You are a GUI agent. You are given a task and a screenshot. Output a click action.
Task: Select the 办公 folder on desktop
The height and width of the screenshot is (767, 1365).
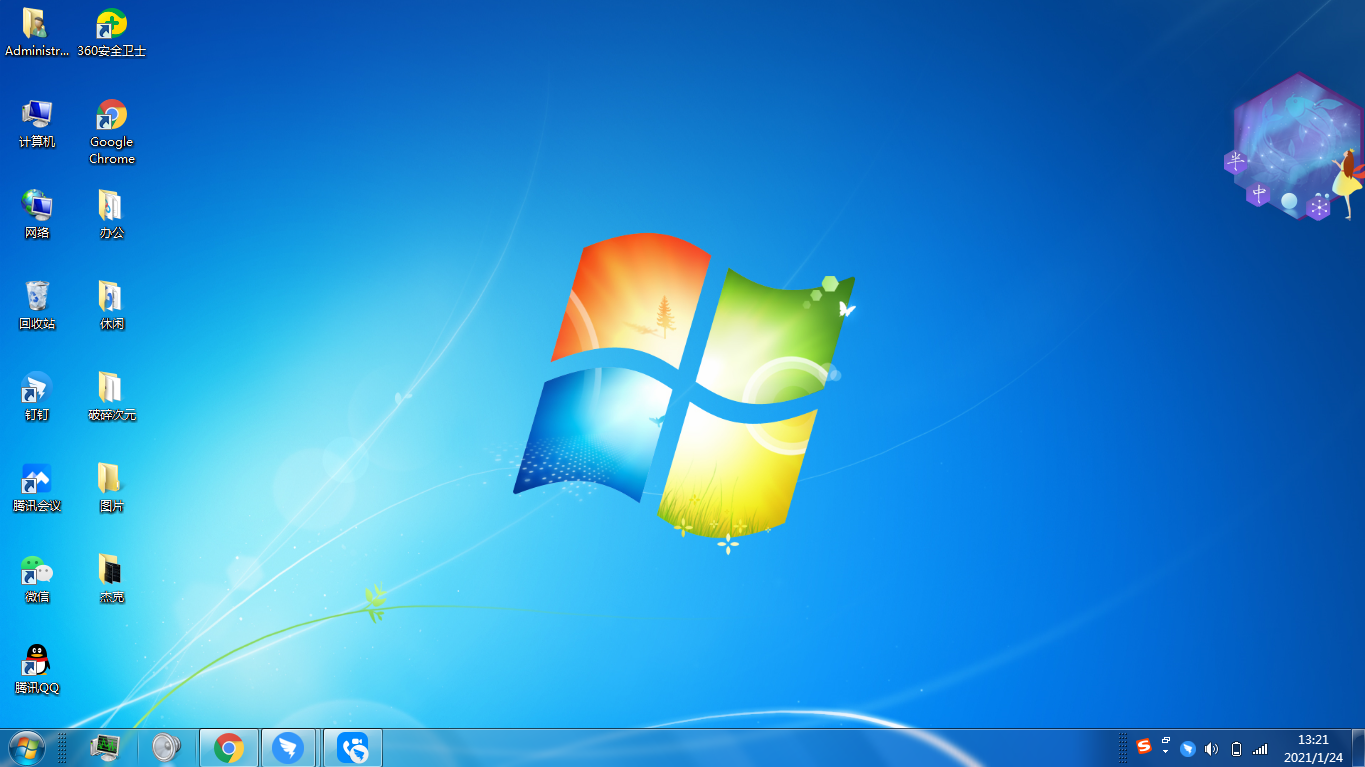(112, 214)
